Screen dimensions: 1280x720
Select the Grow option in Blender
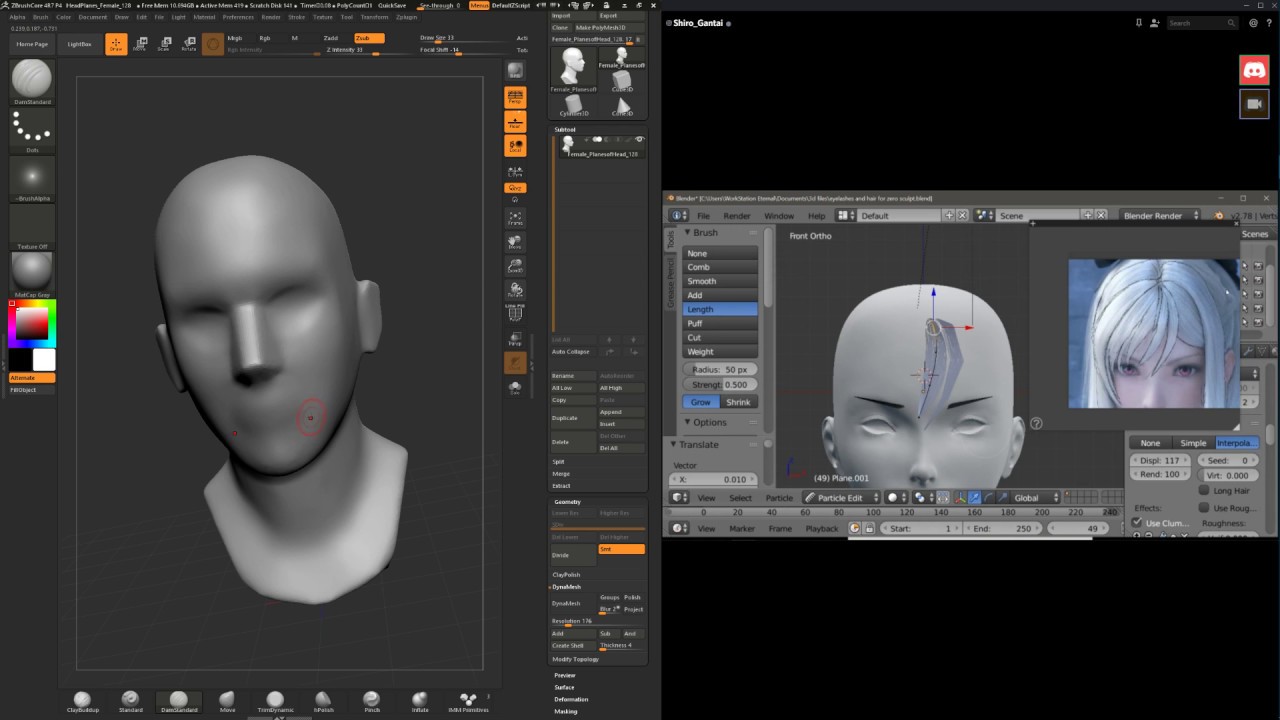pos(701,402)
